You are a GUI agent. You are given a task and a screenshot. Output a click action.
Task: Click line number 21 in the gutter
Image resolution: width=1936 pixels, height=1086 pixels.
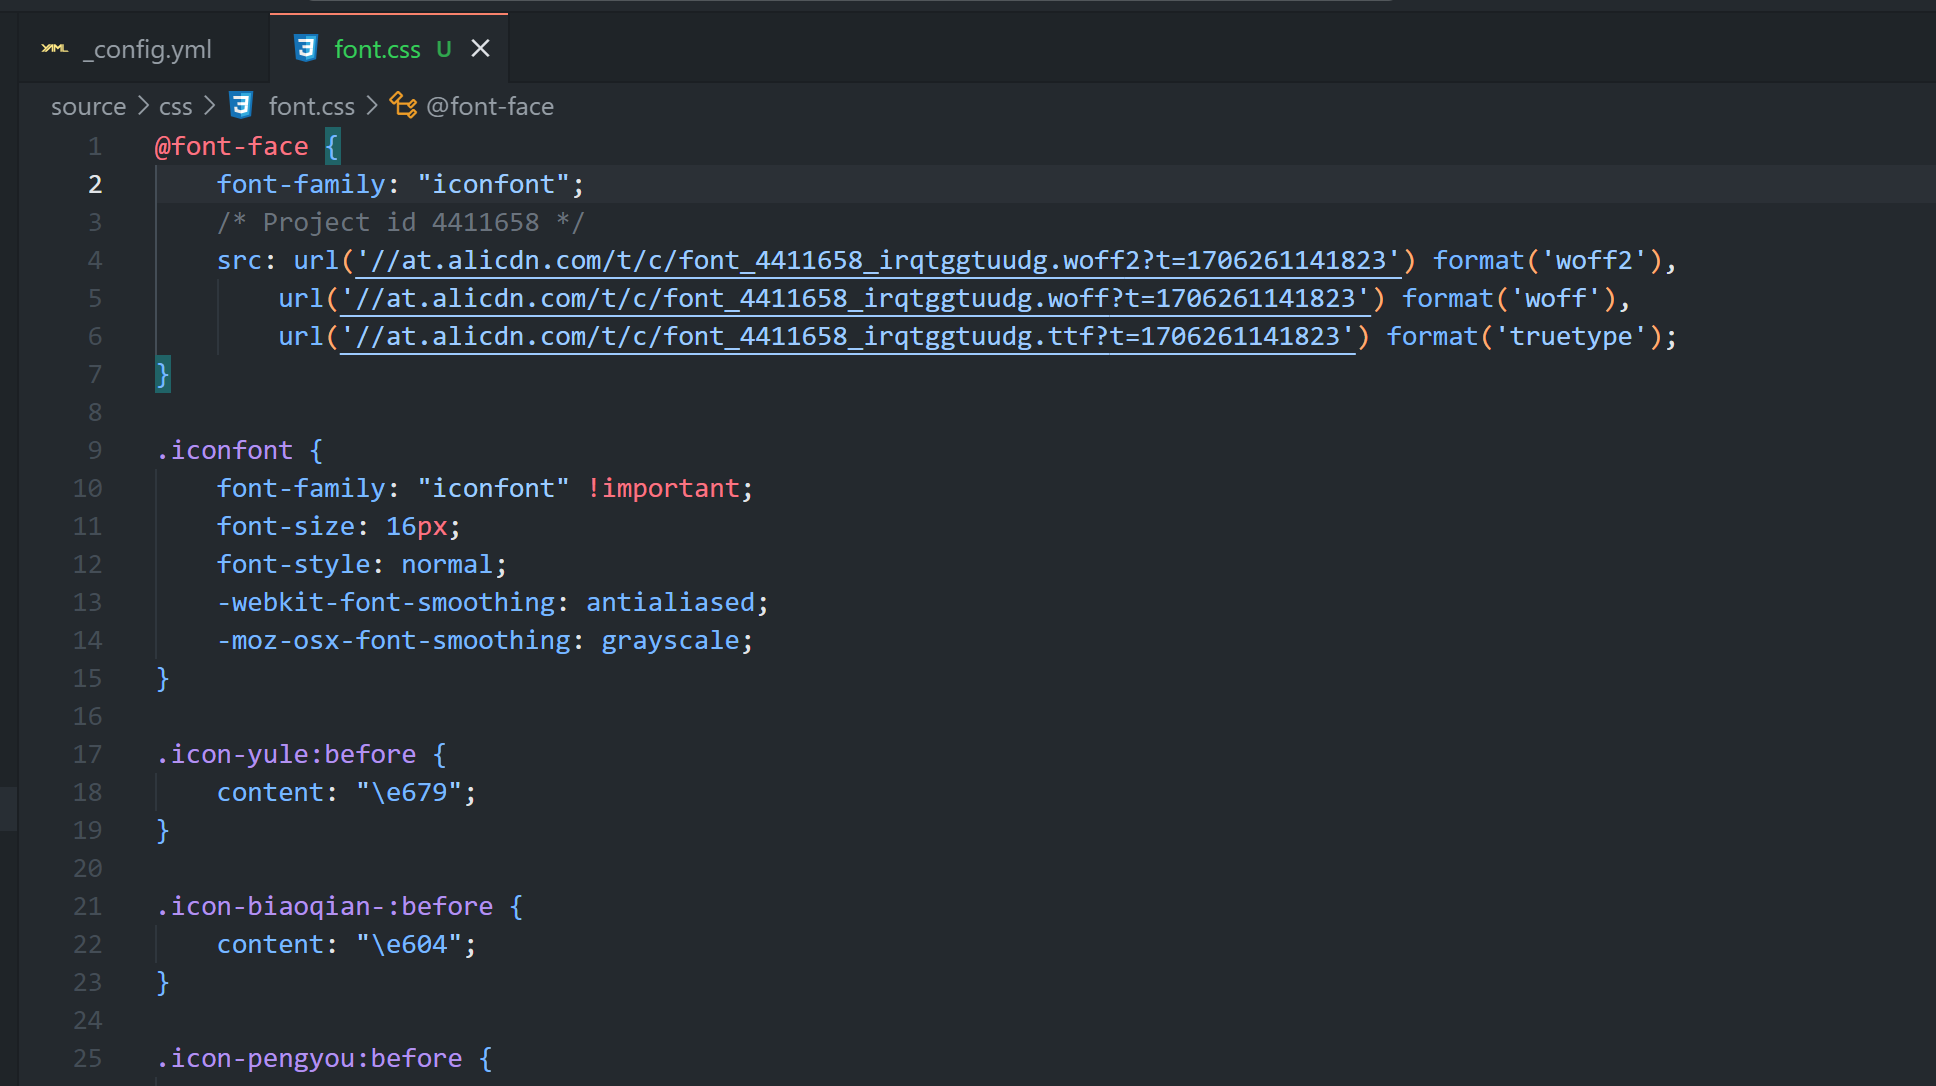coord(88,906)
